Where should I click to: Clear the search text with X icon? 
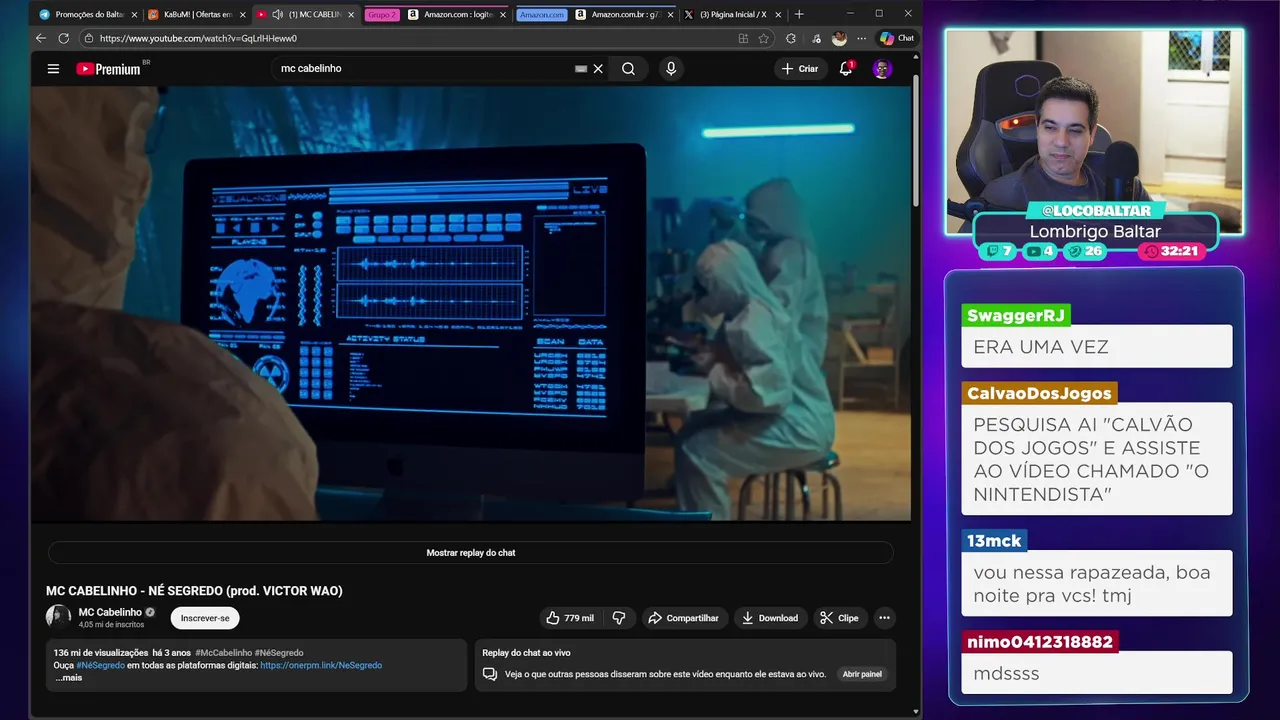coord(598,69)
